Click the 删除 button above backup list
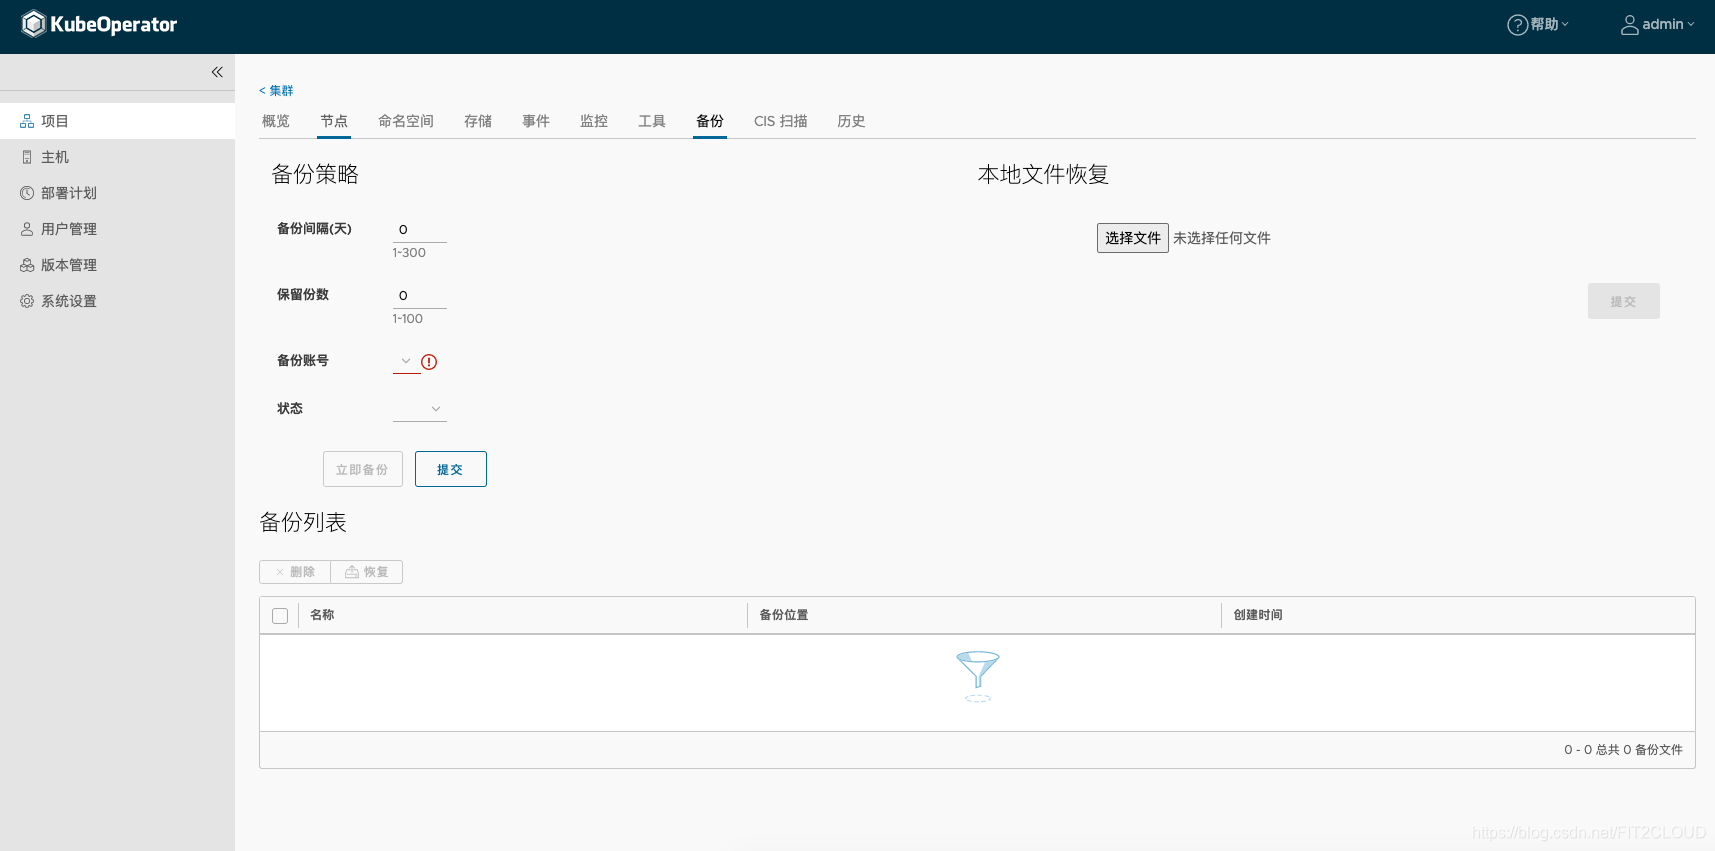The height and width of the screenshot is (851, 1715). click(x=295, y=572)
